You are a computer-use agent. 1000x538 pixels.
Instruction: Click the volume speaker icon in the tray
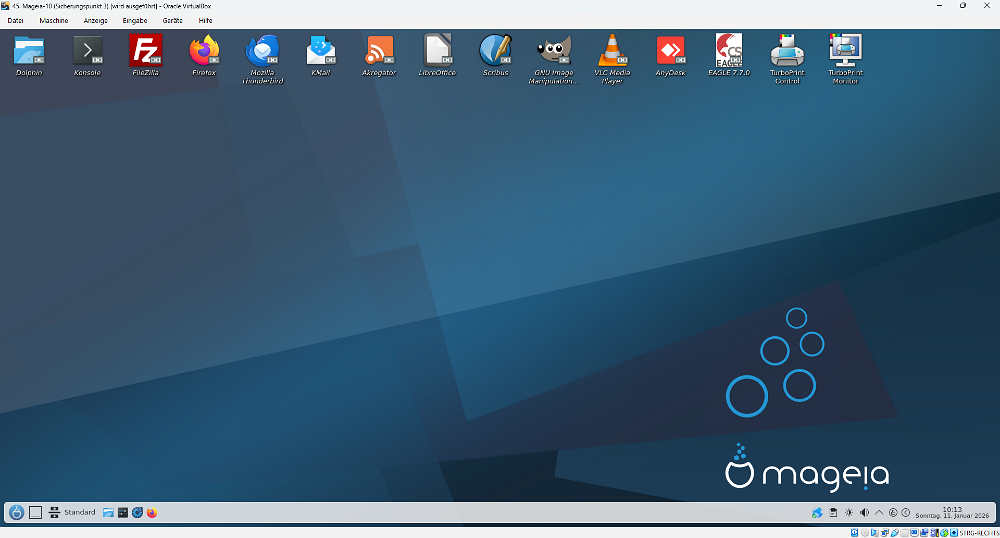(864, 513)
